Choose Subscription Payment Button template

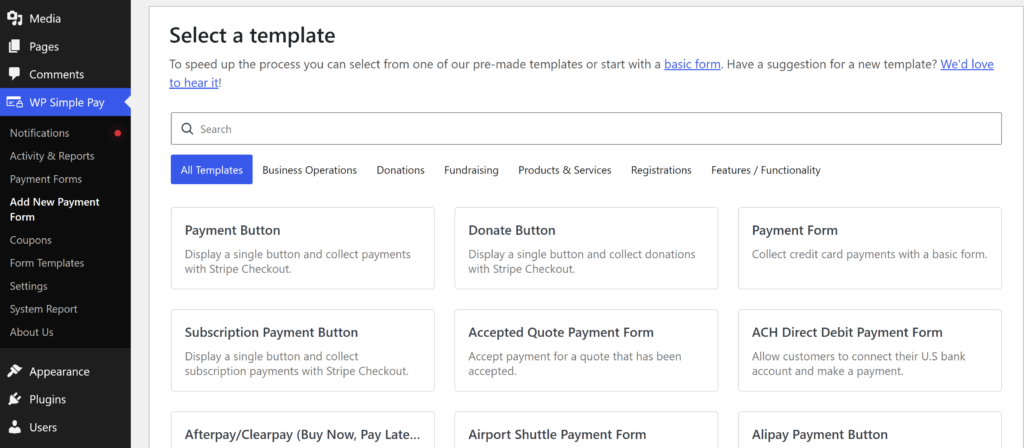tap(302, 350)
